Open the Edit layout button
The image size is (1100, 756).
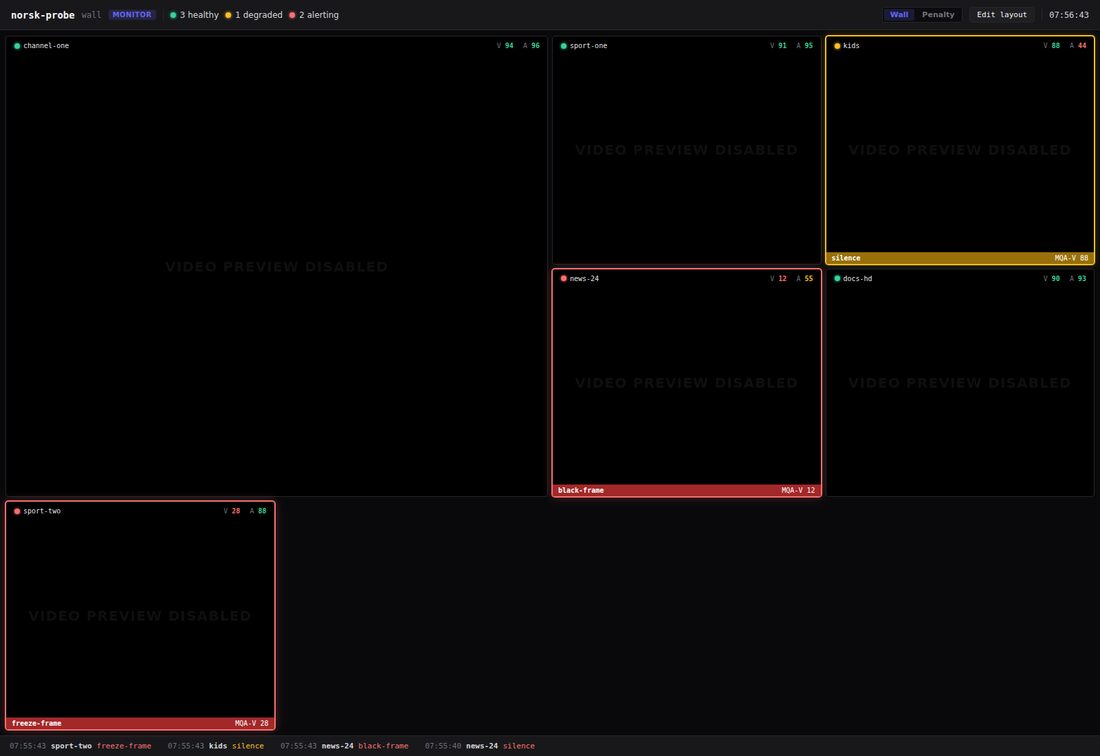1001,15
